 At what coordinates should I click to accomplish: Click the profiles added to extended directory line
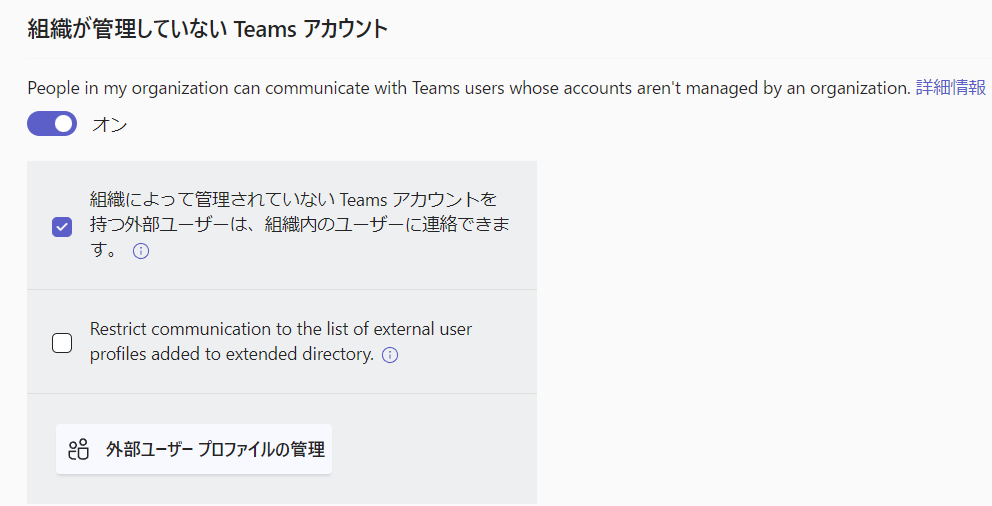[x=232, y=354]
